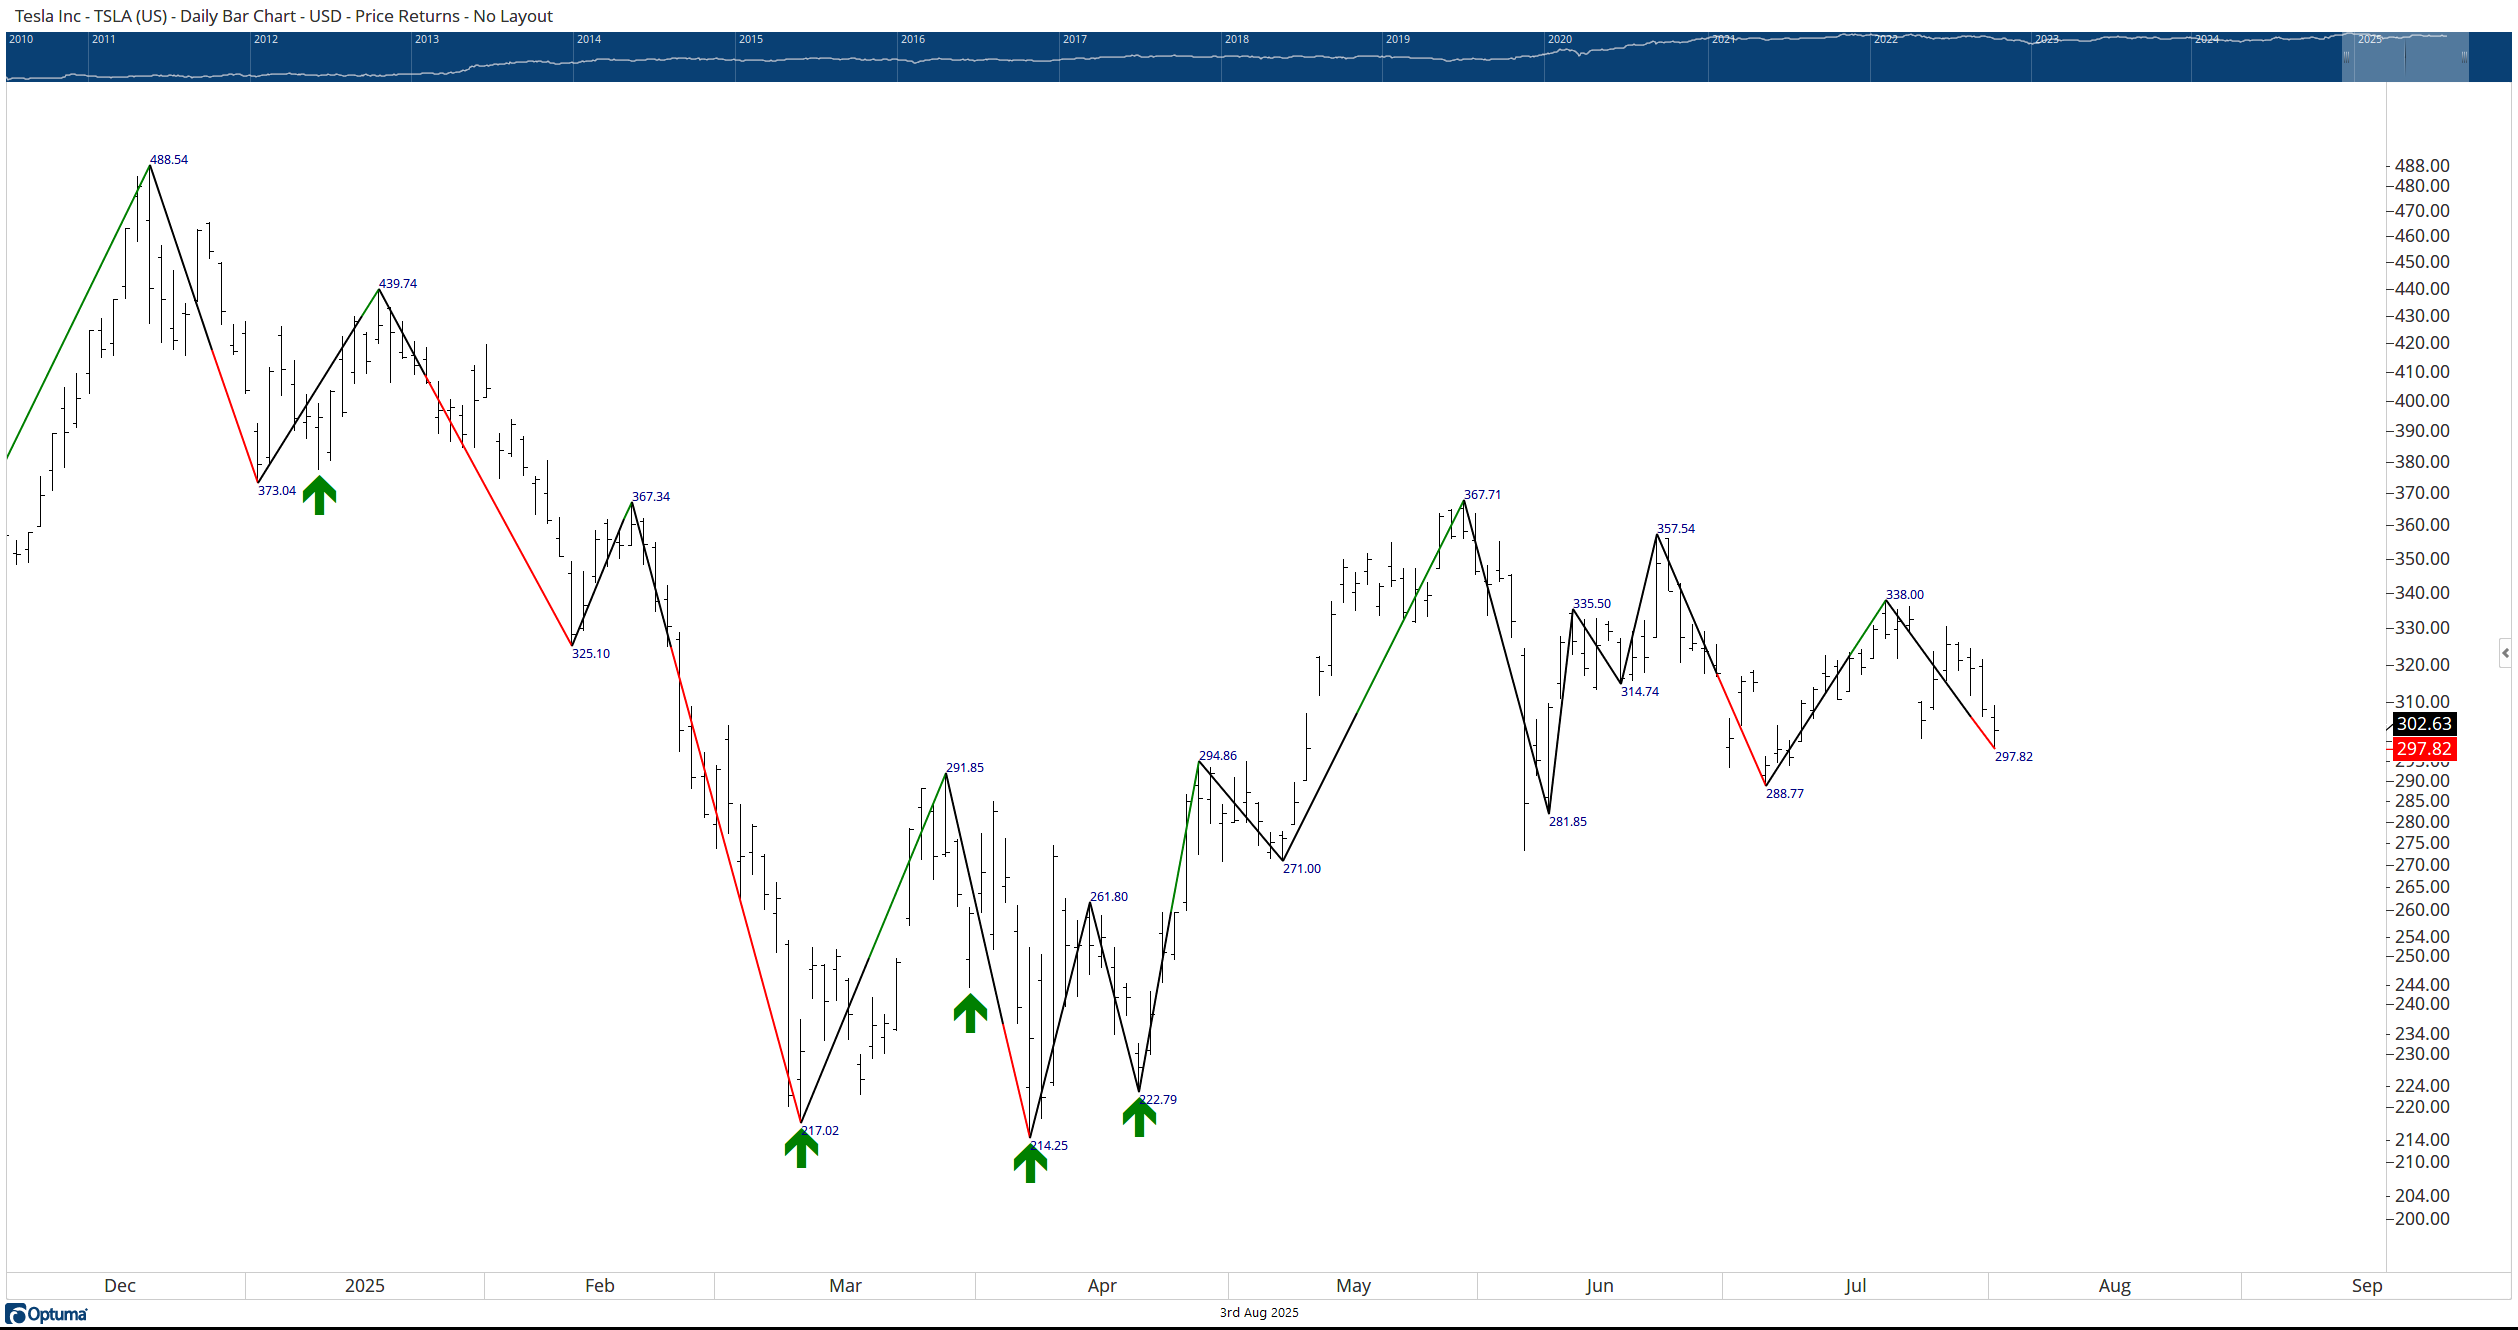
Task: Select green up arrow below 214.25 low
Action: pos(1030,1163)
